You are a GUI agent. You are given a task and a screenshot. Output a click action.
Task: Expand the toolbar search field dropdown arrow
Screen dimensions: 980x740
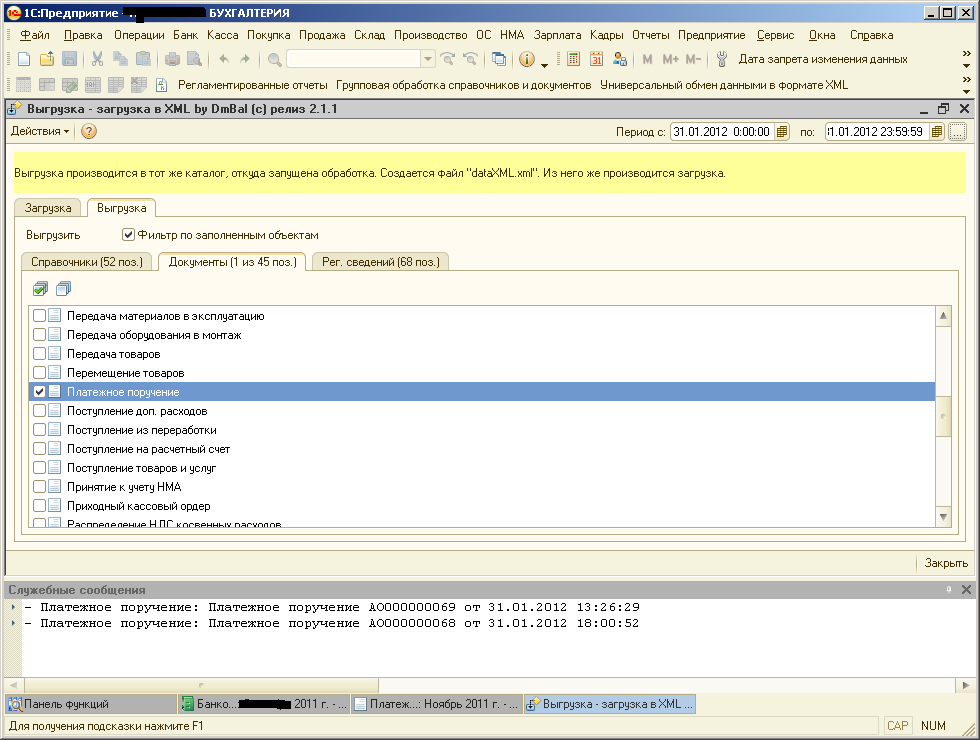click(x=428, y=59)
